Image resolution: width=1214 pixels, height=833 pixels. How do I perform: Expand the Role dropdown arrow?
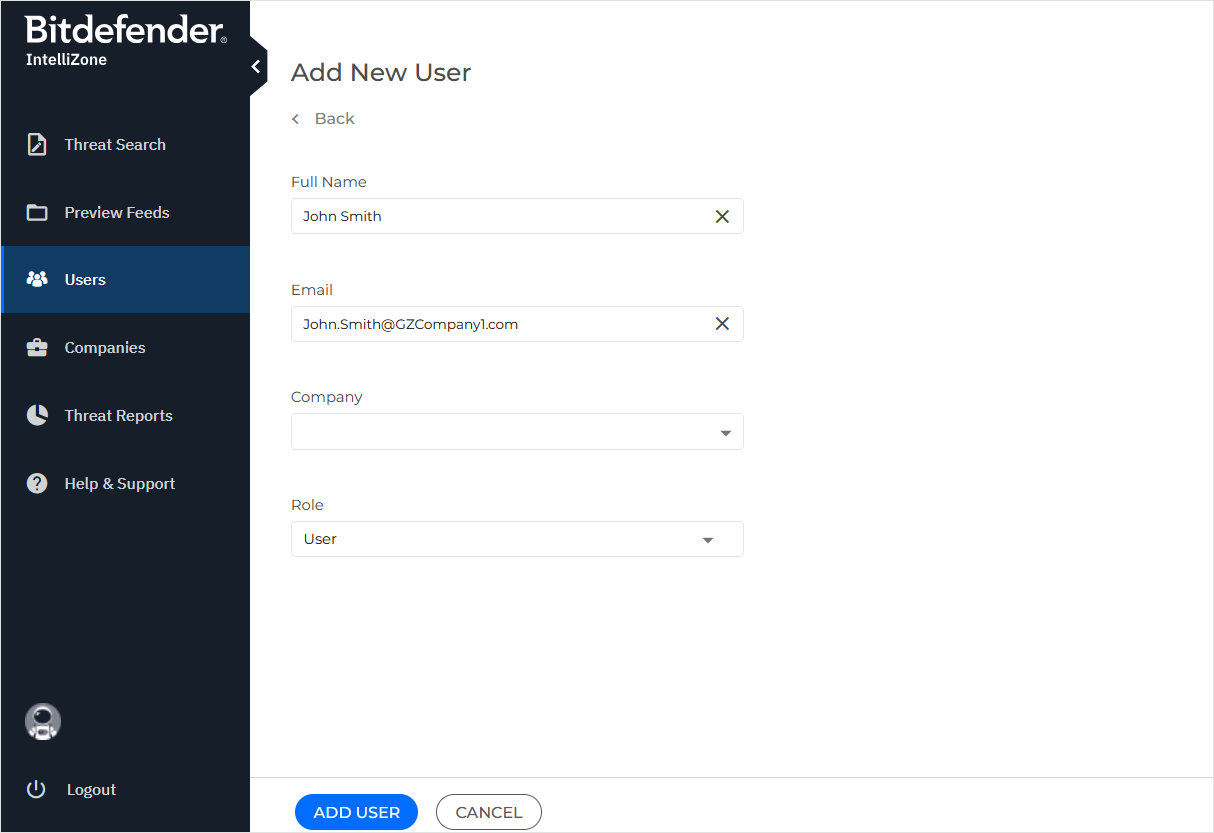pos(708,540)
